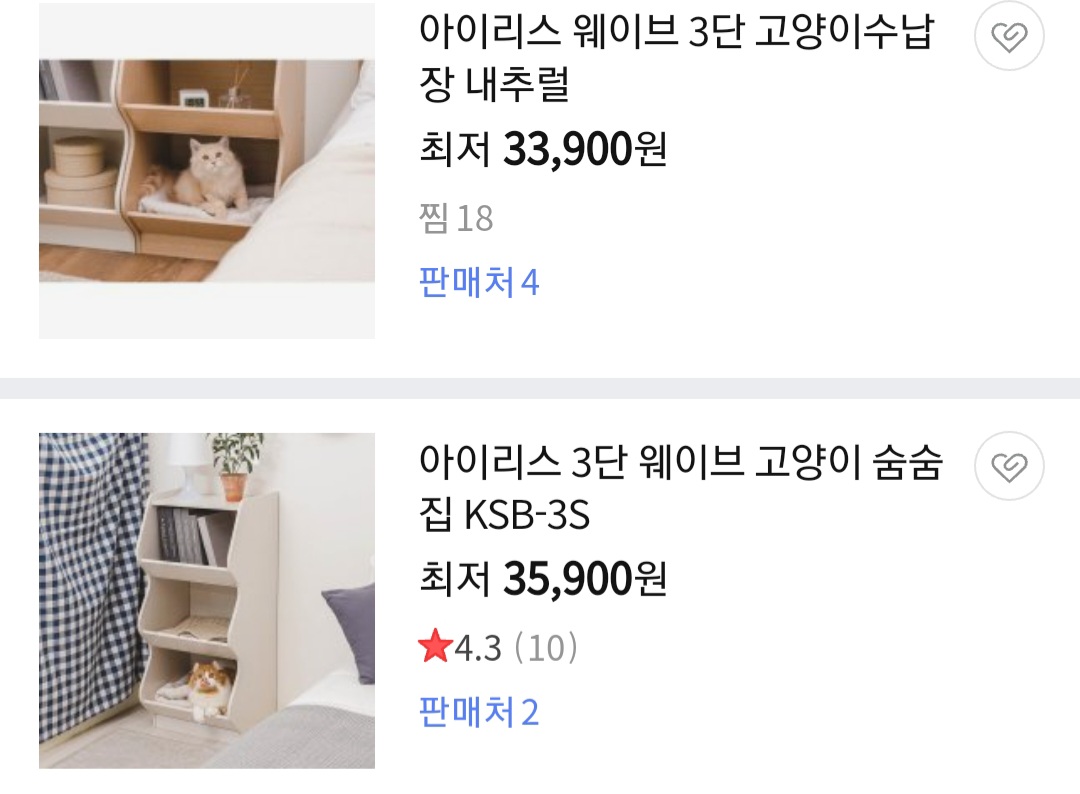Open the first product's cat shelf thumbnail
The height and width of the screenshot is (794, 1080).
click(x=207, y=171)
